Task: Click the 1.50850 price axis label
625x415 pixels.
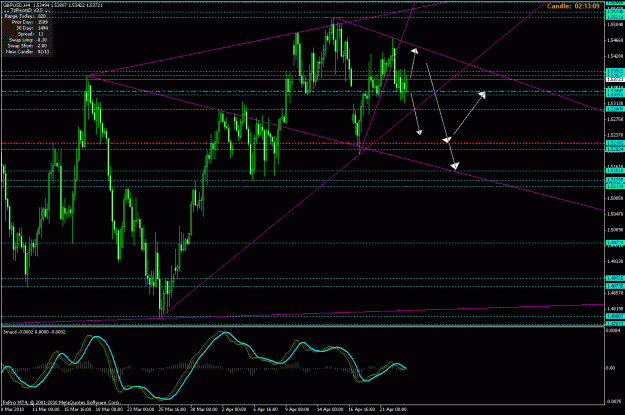Action: click(615, 198)
